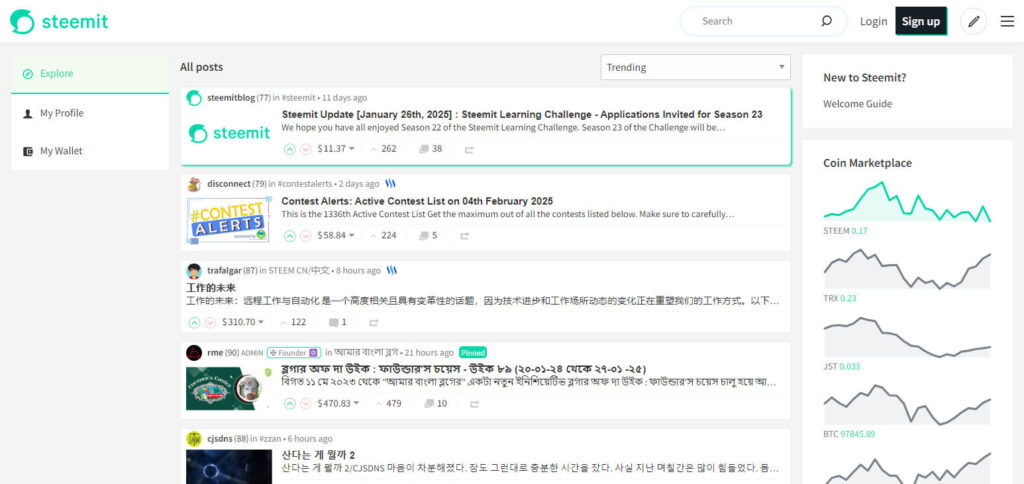Expand the $310.70 payout details

(243, 322)
